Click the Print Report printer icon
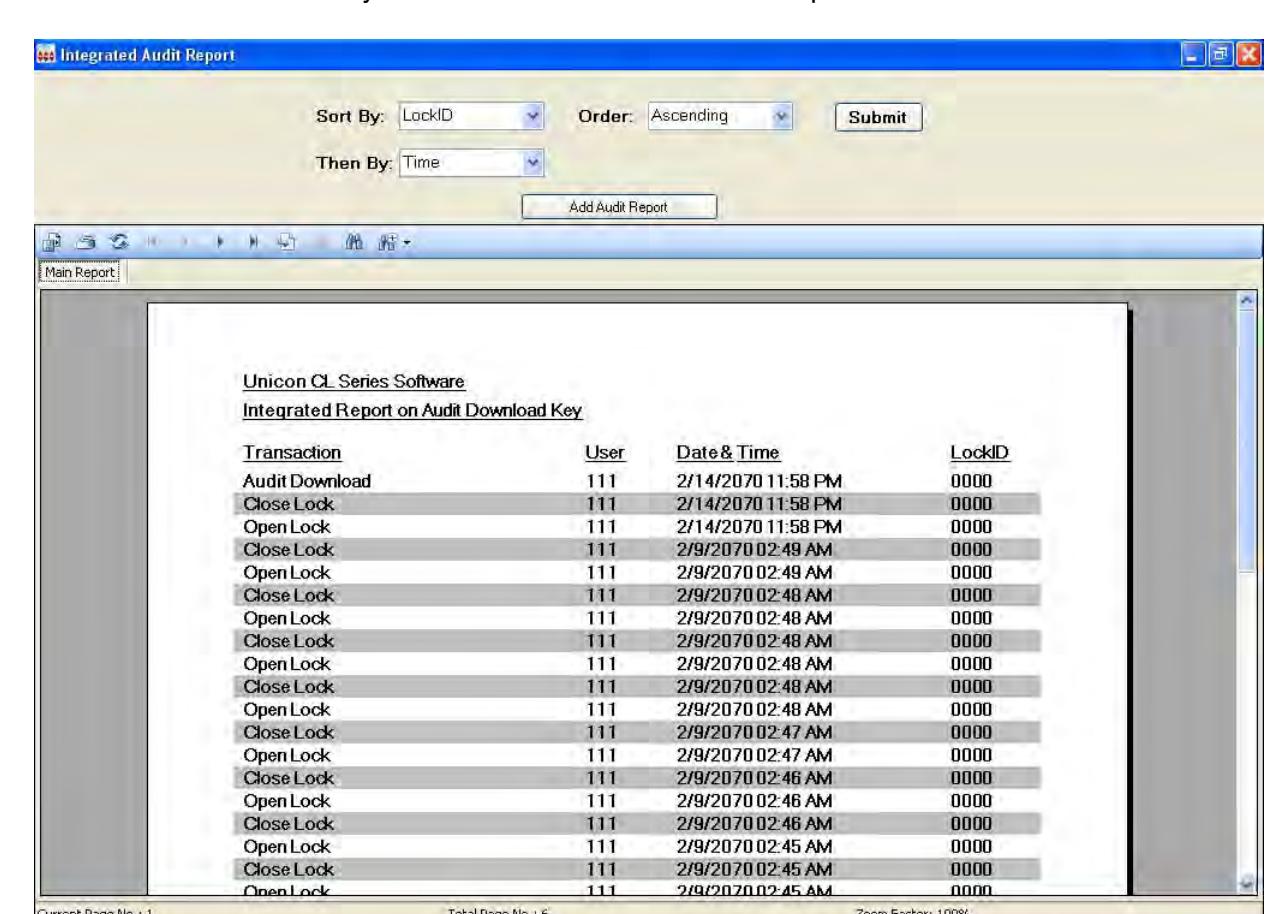The image size is (1288, 914). point(86,241)
